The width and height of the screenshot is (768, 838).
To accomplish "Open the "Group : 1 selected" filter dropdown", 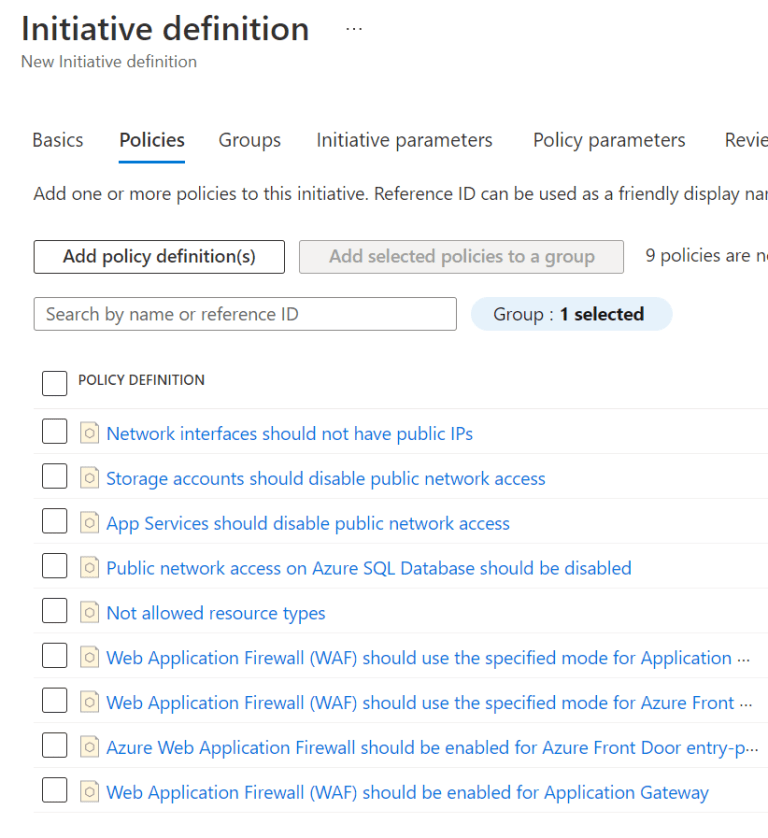I will (x=571, y=313).
